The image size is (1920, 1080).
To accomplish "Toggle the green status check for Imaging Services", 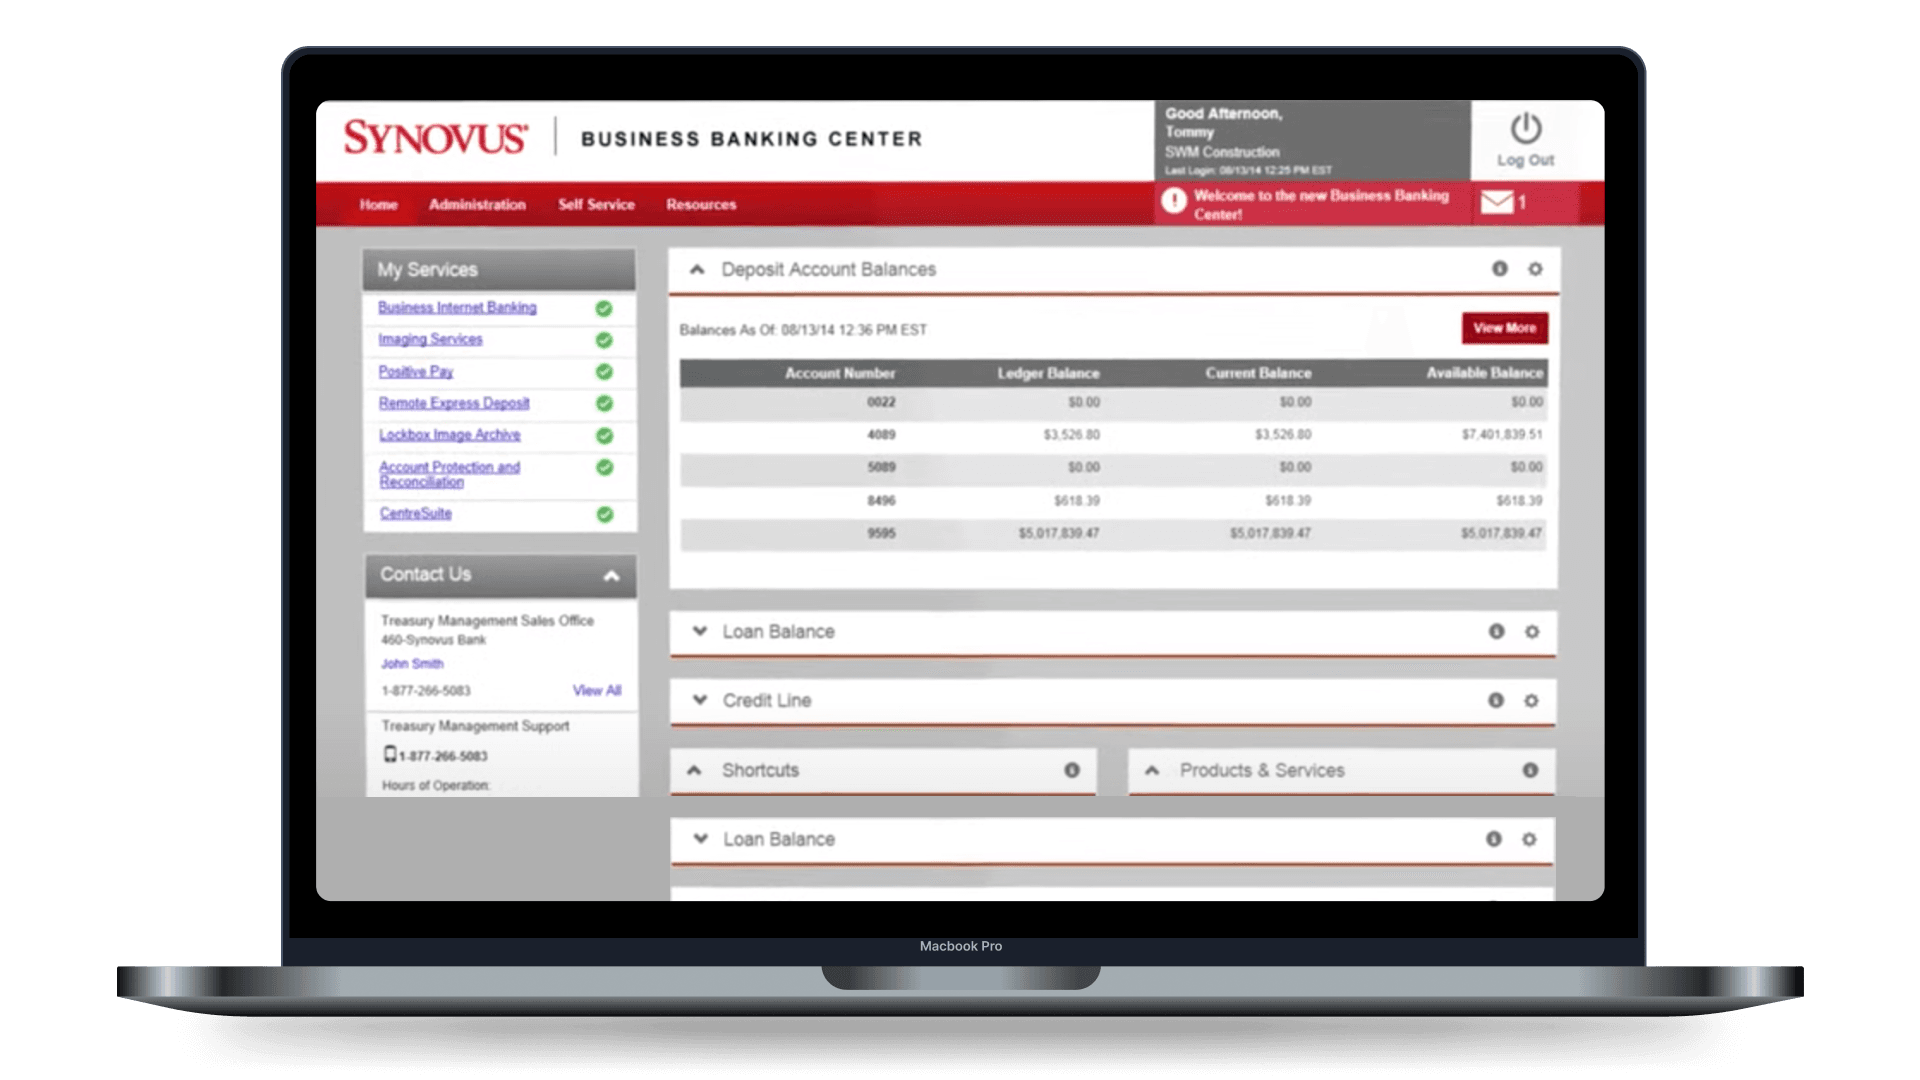I will tap(603, 340).
